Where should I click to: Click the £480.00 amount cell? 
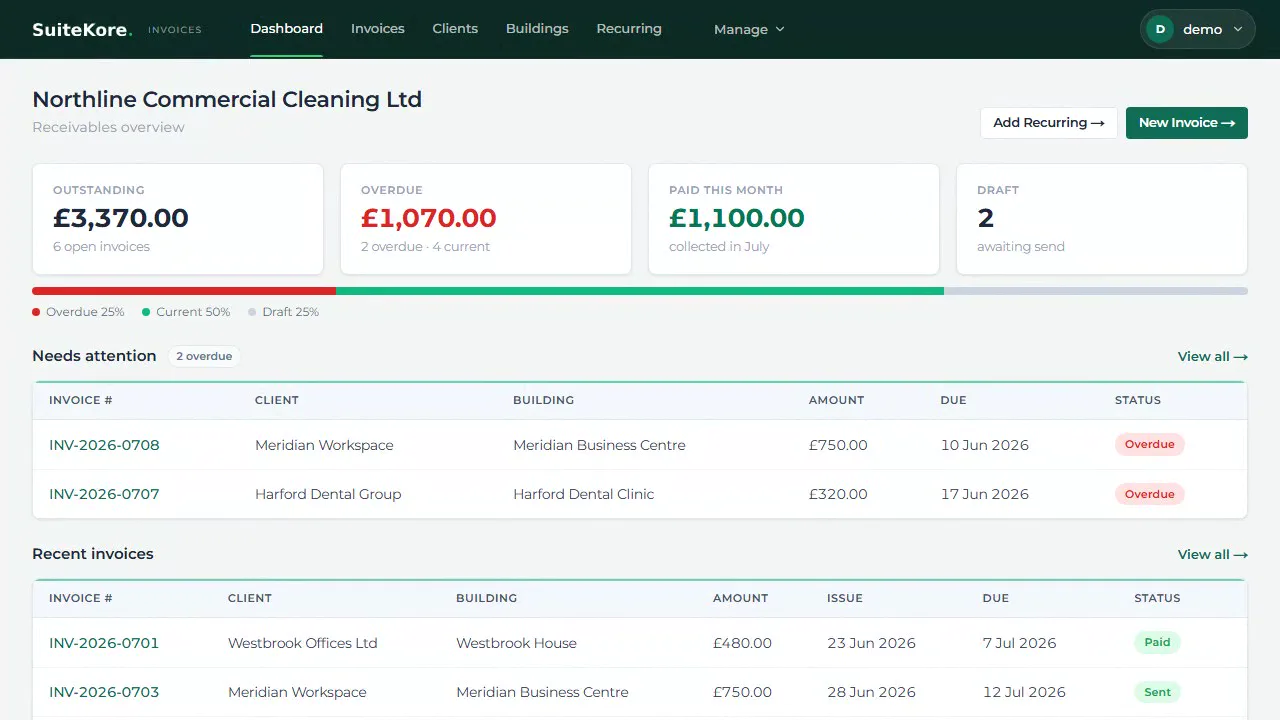coord(742,643)
